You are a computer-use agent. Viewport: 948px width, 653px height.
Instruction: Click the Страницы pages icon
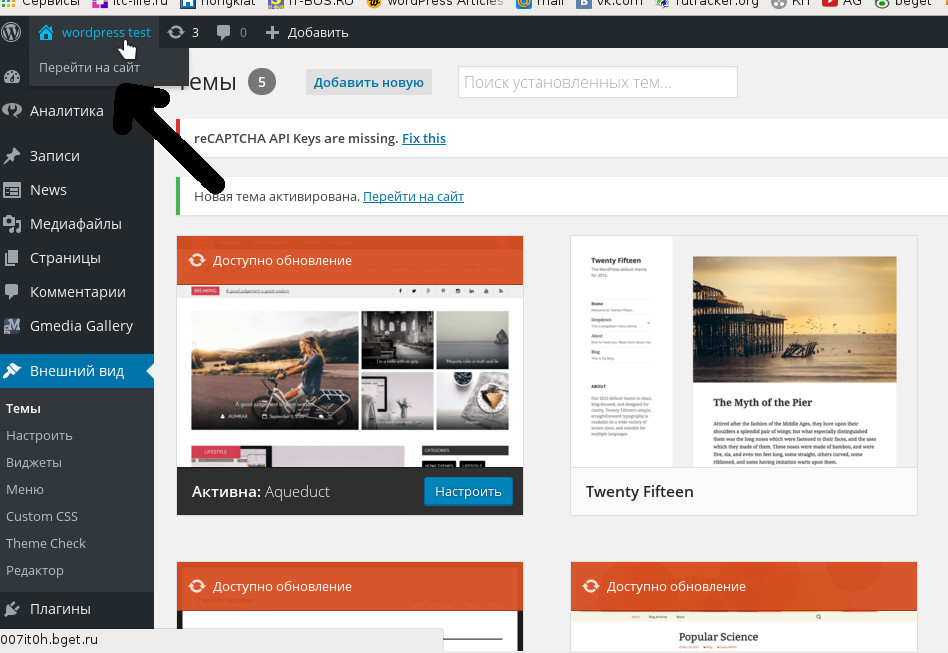tap(11, 258)
